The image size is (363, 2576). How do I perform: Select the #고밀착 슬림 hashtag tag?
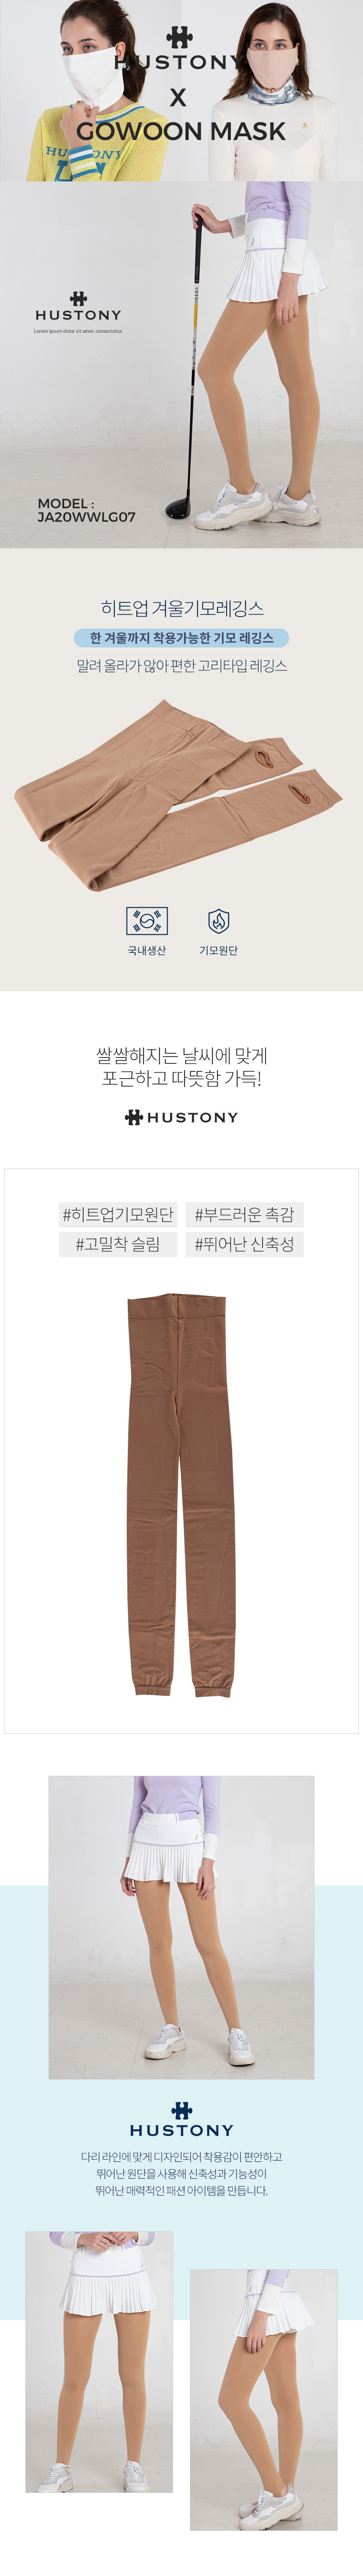point(118,1244)
